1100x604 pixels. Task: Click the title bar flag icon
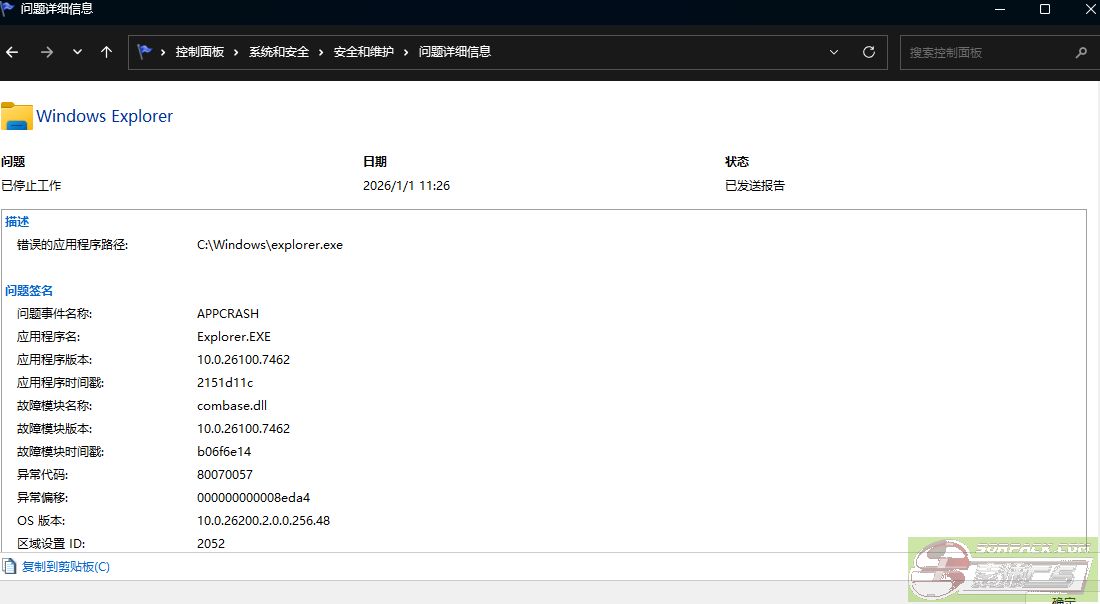tap(8, 9)
